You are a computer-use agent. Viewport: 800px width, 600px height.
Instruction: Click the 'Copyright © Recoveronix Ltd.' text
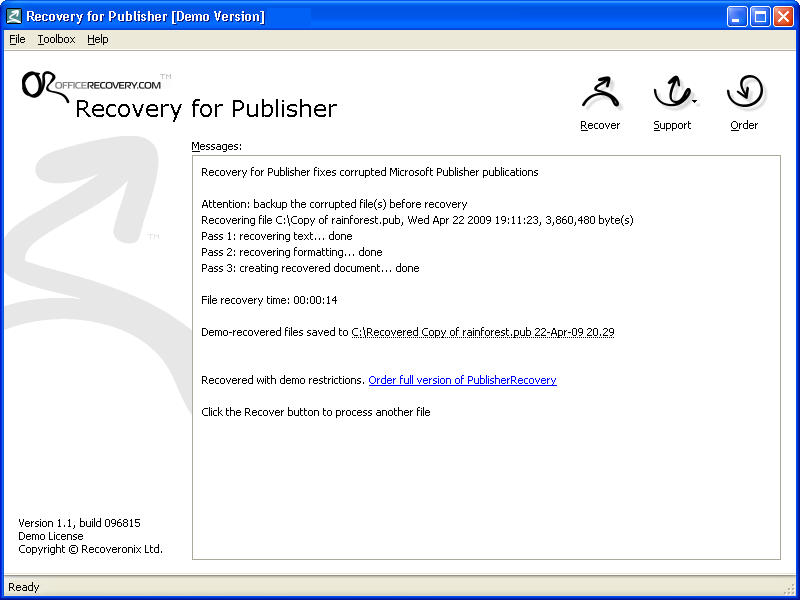click(90, 549)
